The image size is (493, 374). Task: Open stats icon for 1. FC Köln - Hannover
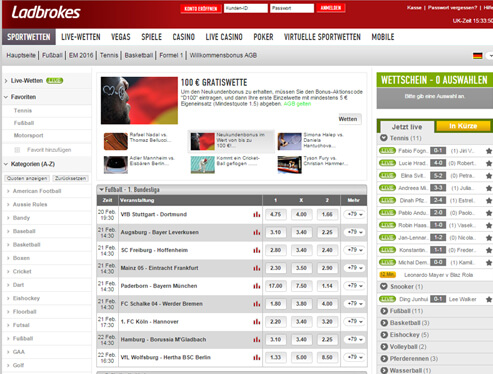[x=256, y=322]
